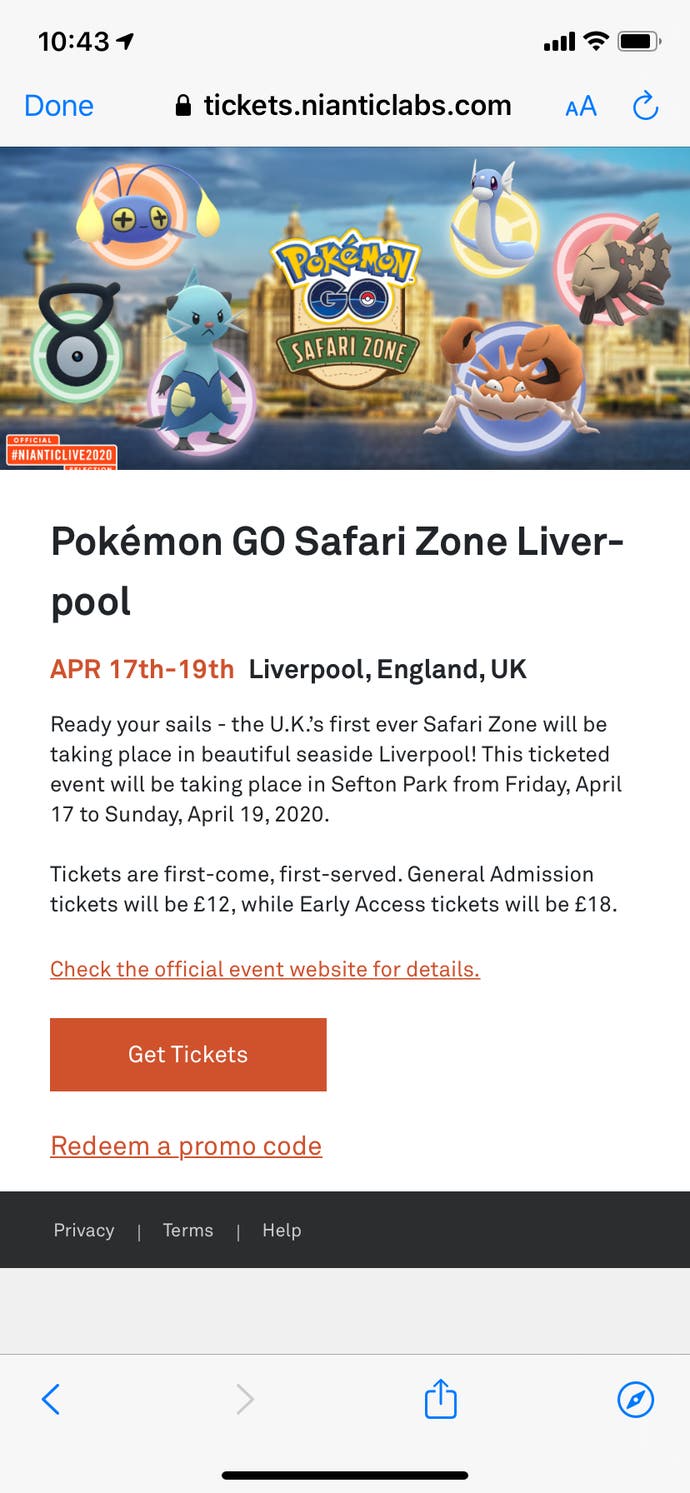690x1493 pixels.
Task: Tap the forward chevron in bottom toolbar
Action: (245, 1399)
